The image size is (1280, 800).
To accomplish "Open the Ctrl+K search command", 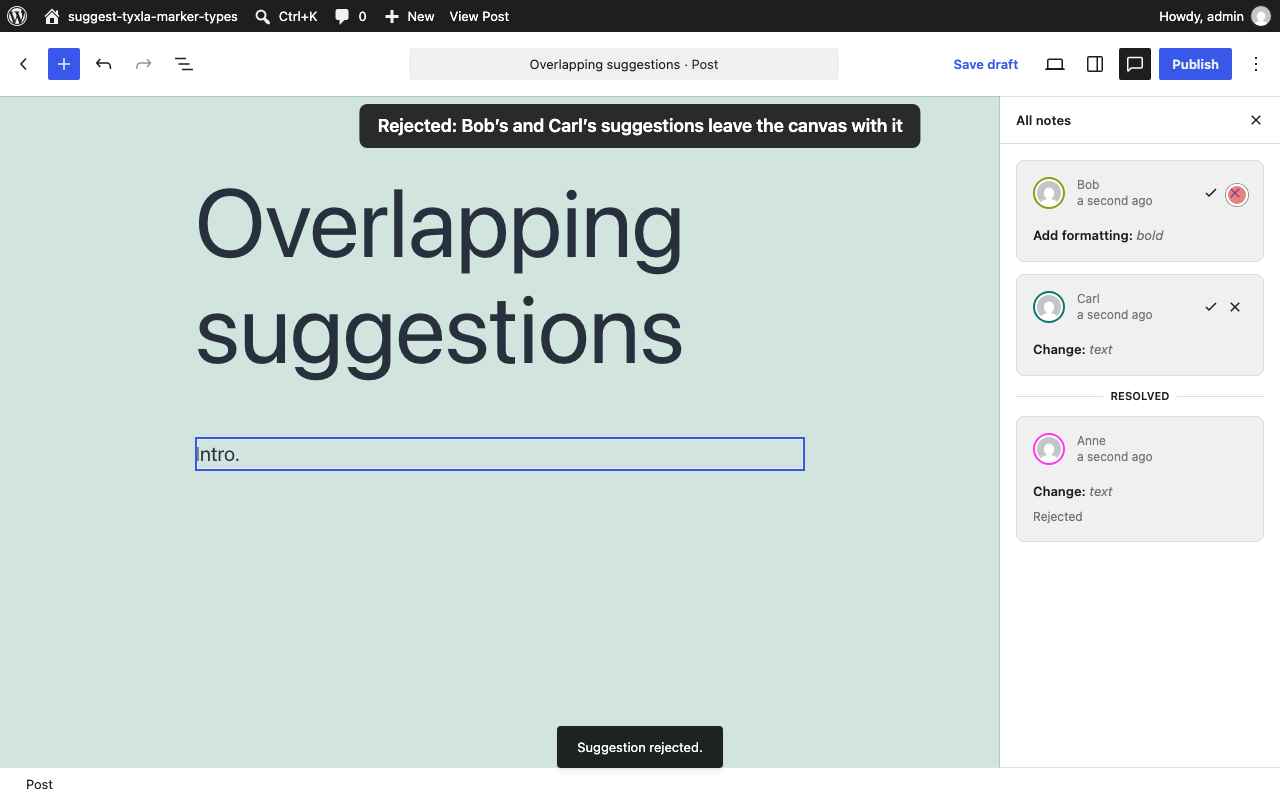I will (x=286, y=16).
